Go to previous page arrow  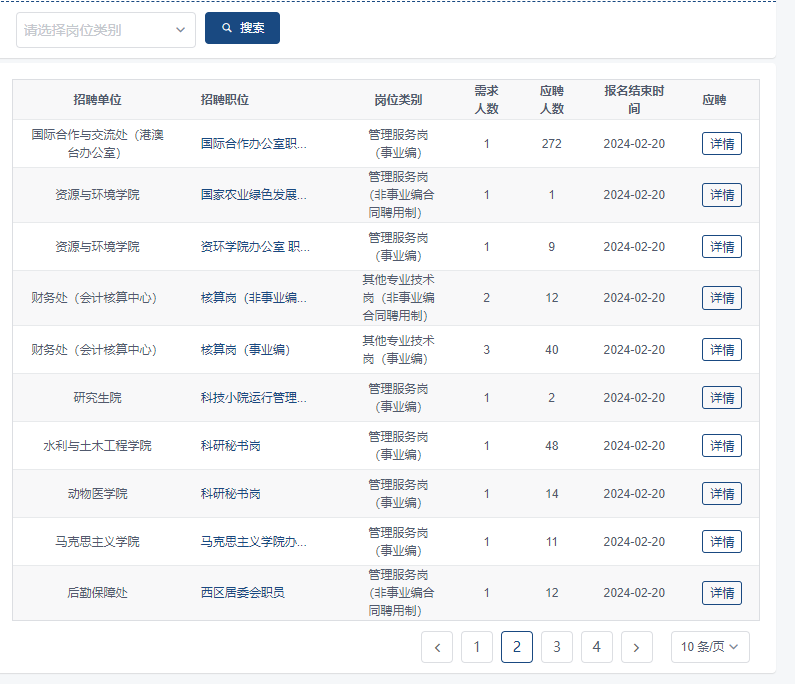(x=437, y=647)
